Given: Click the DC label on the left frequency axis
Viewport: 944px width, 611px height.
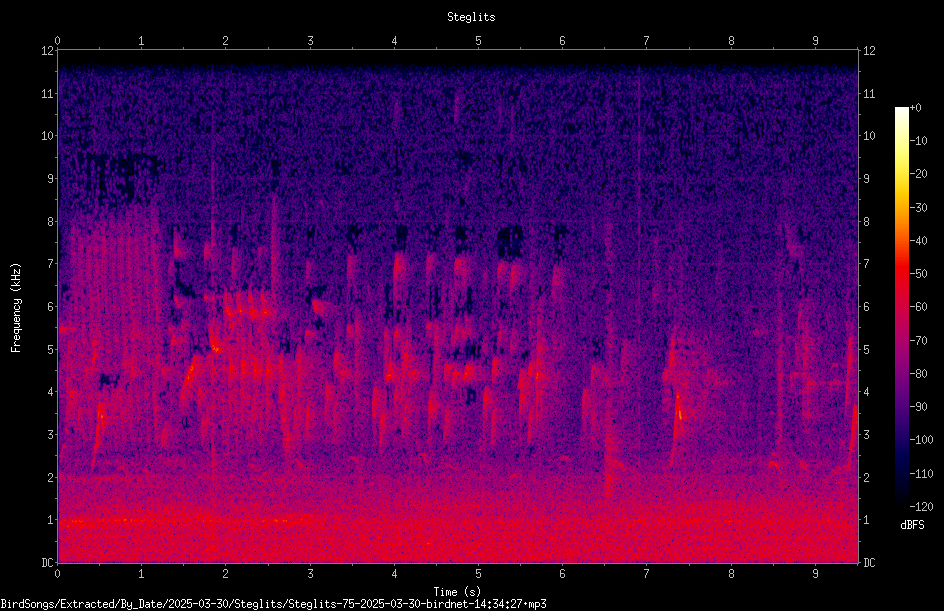Looking at the screenshot, I should [48, 563].
